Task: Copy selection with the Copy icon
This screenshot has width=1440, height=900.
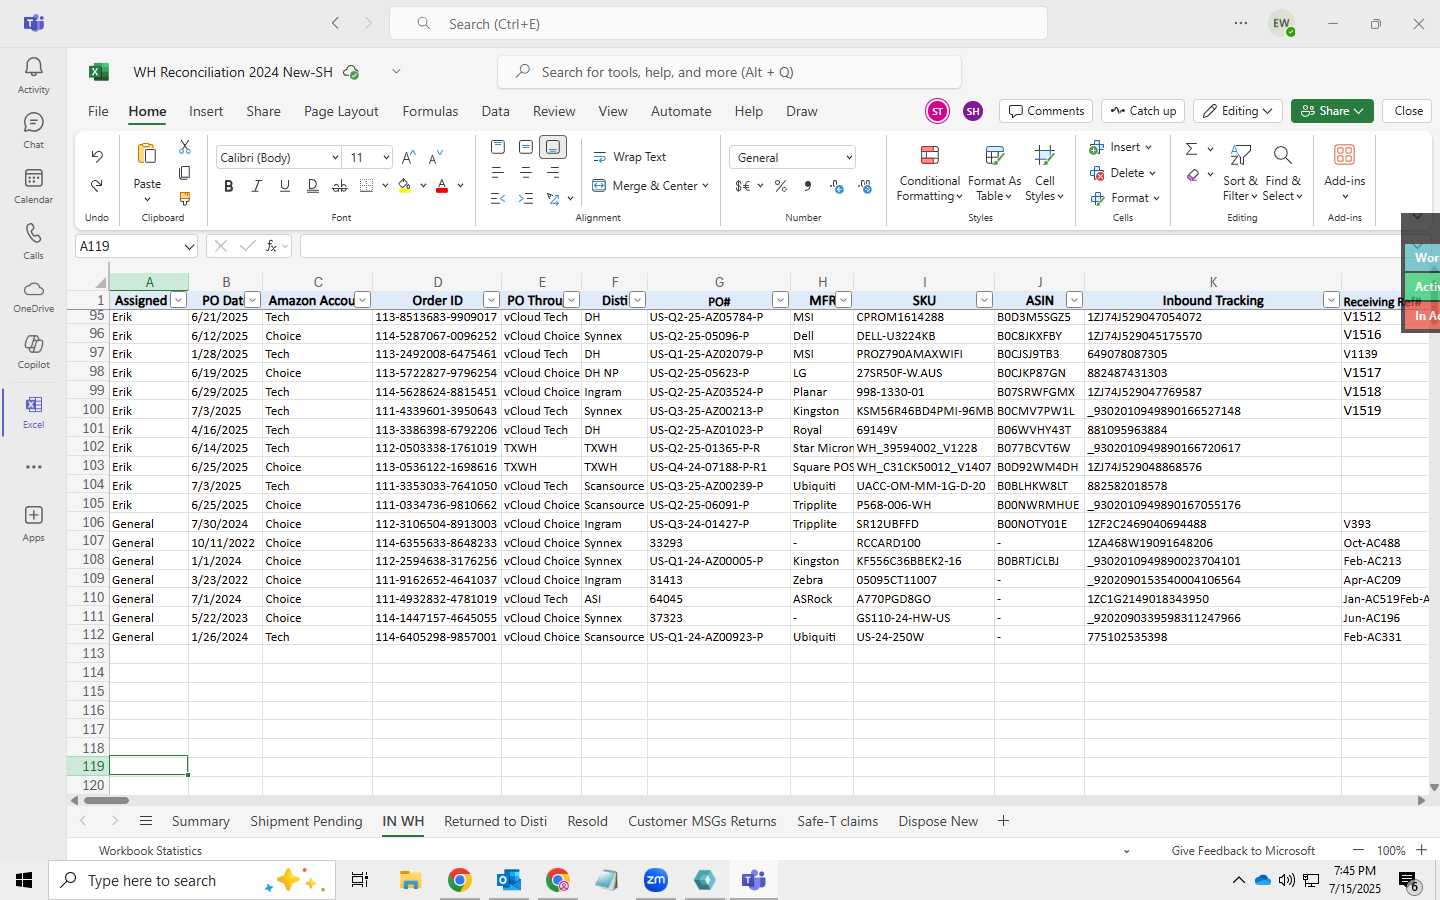Action: (x=185, y=173)
